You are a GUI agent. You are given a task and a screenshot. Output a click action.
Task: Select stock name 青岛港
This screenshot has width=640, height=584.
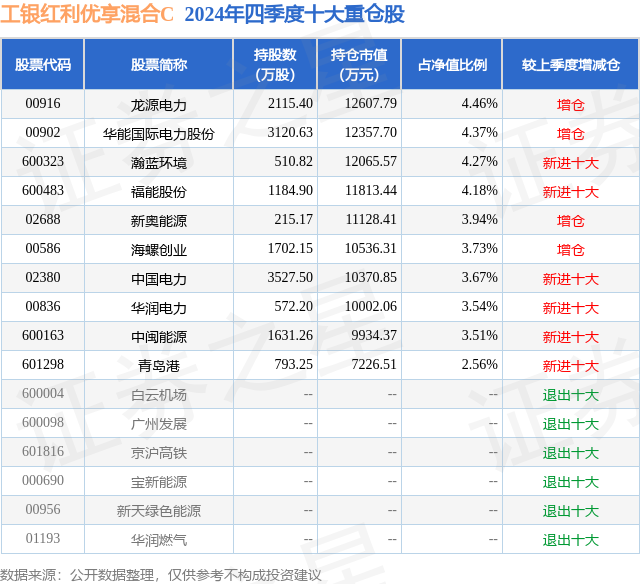pyautogui.click(x=159, y=366)
